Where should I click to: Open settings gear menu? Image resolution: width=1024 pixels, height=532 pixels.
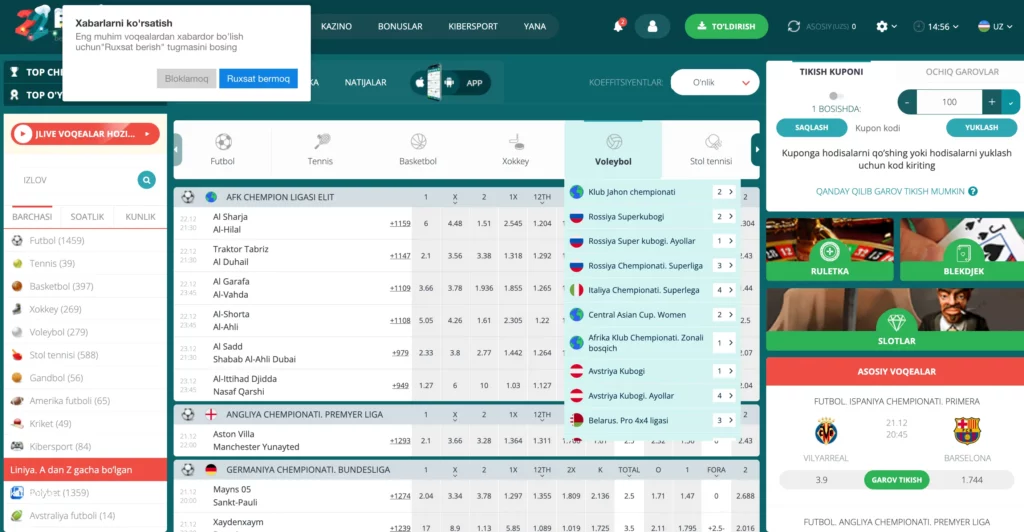click(x=886, y=26)
